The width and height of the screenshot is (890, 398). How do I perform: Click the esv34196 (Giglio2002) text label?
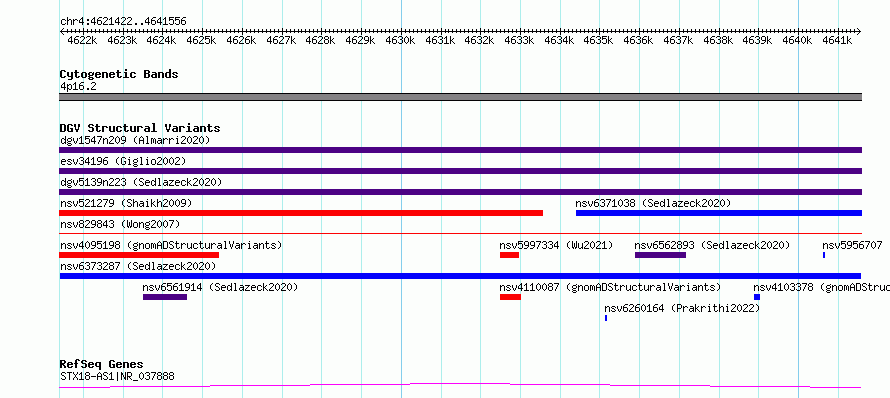pyautogui.click(x=123, y=161)
